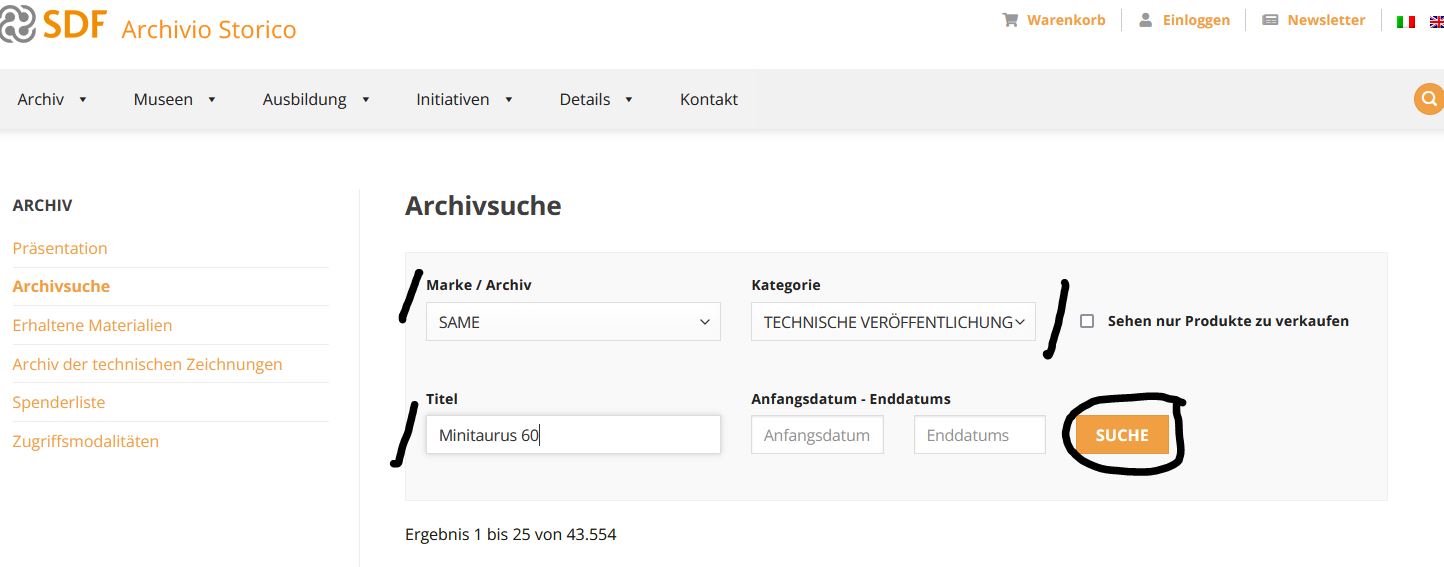Click the Enddatums date field

tap(979, 435)
